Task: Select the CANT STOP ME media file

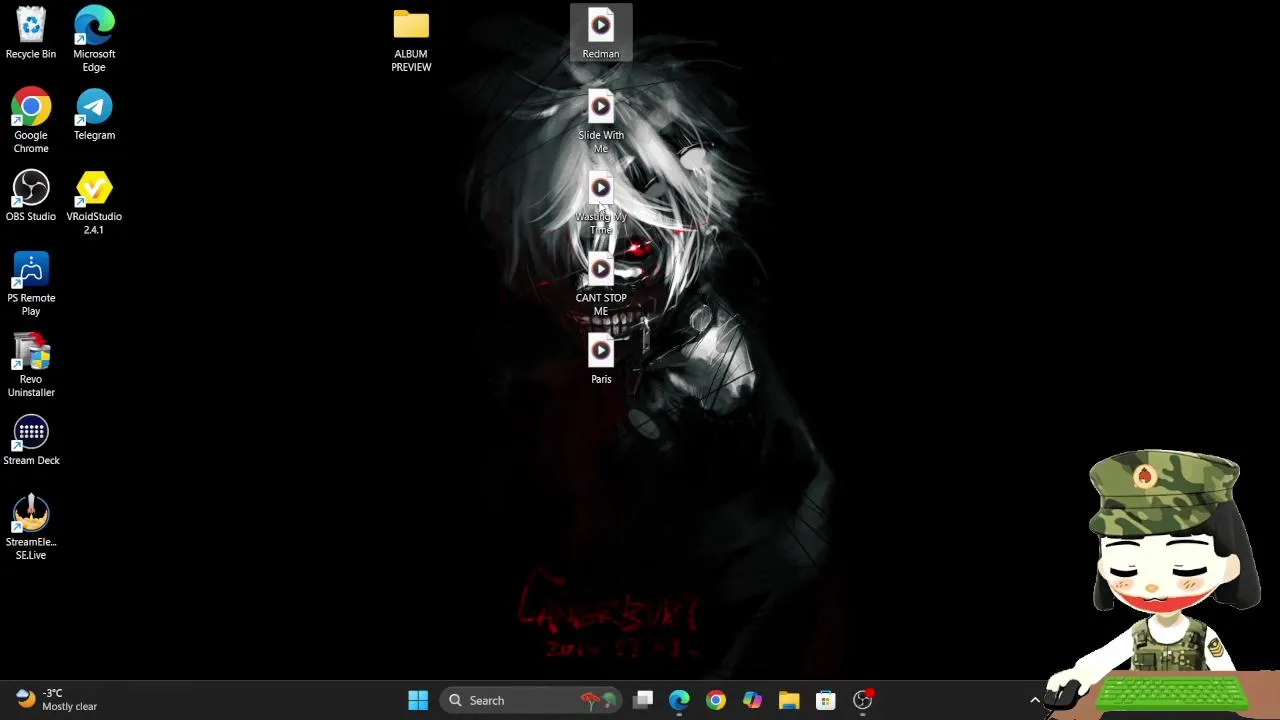Action: (x=601, y=284)
